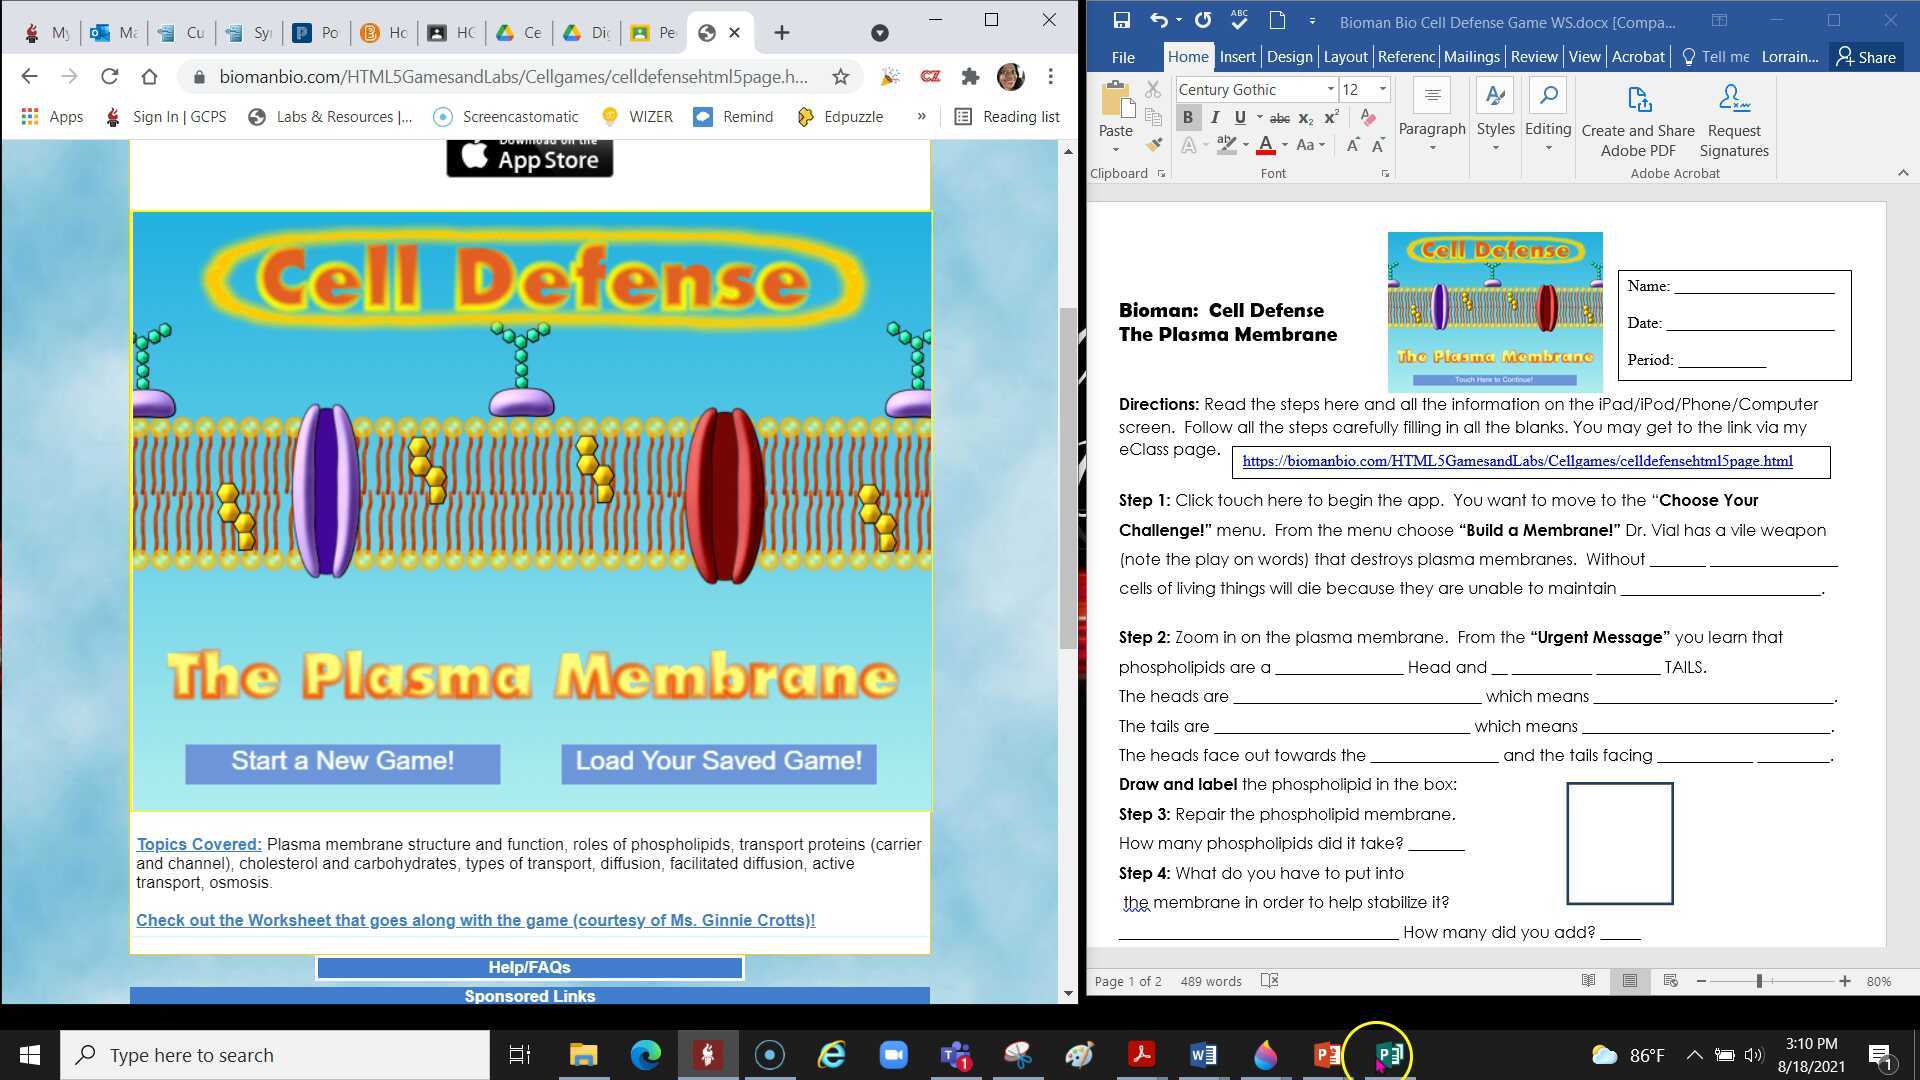Switch to the Insert ribbon tab
This screenshot has width=1920, height=1080.
(x=1237, y=57)
